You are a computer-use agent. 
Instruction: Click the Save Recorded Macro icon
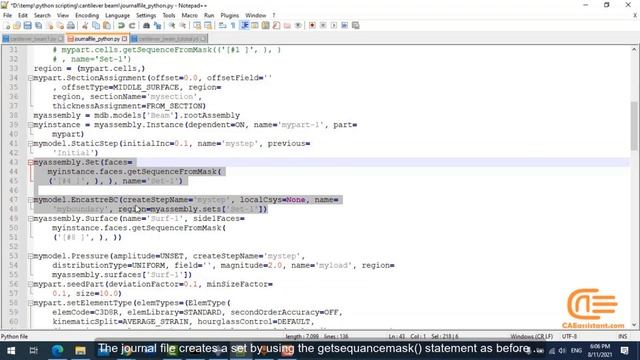coord(356,26)
